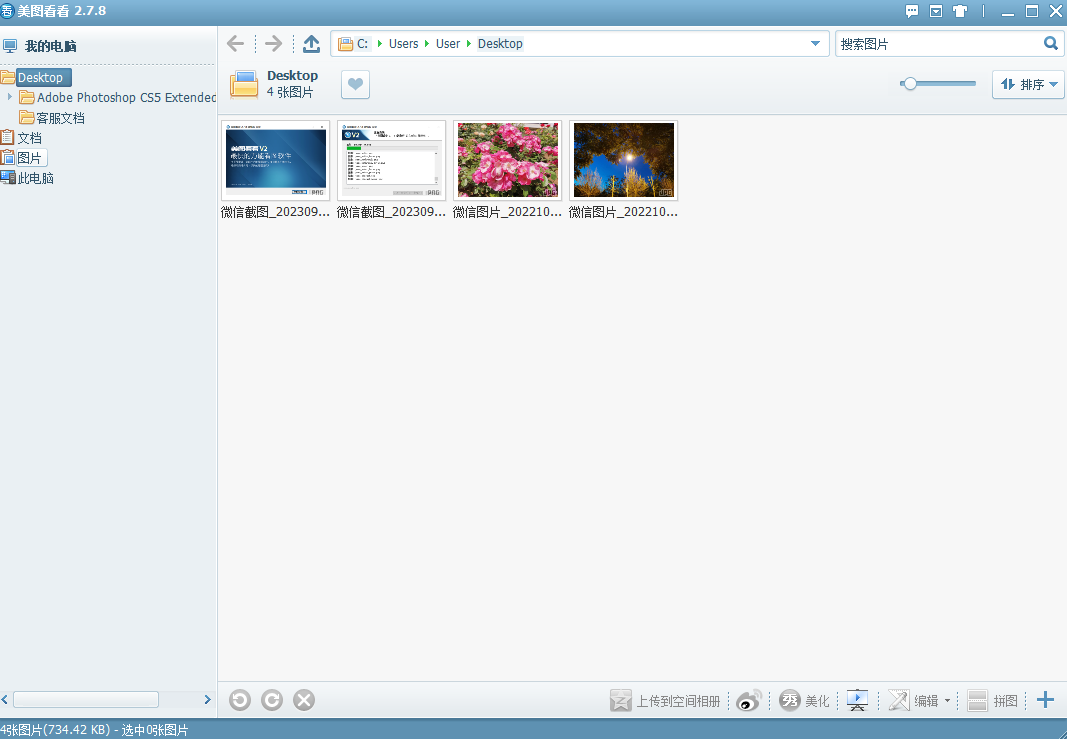Click 上传到空间相册 upload button
1067x739 pixels.
[666, 700]
